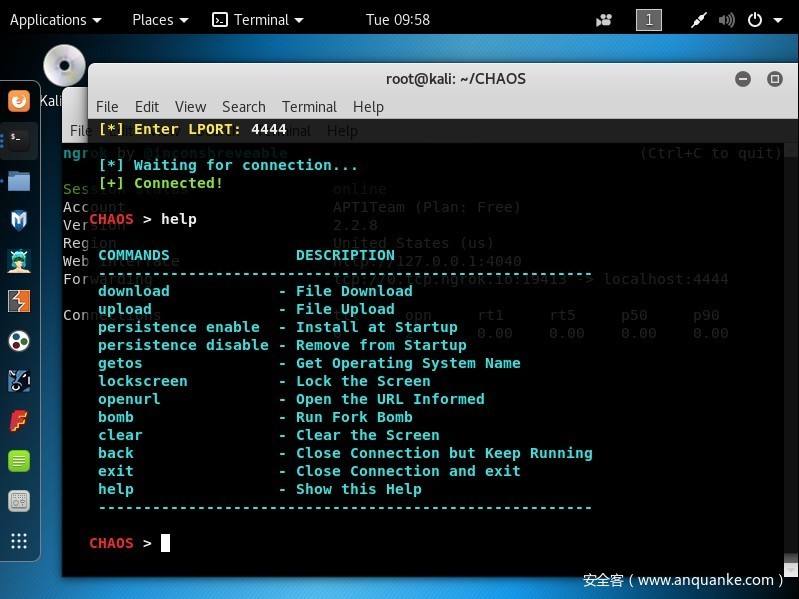Click the 'Enter LPORT: 4444' line
This screenshot has height=599, width=799.
point(193,129)
